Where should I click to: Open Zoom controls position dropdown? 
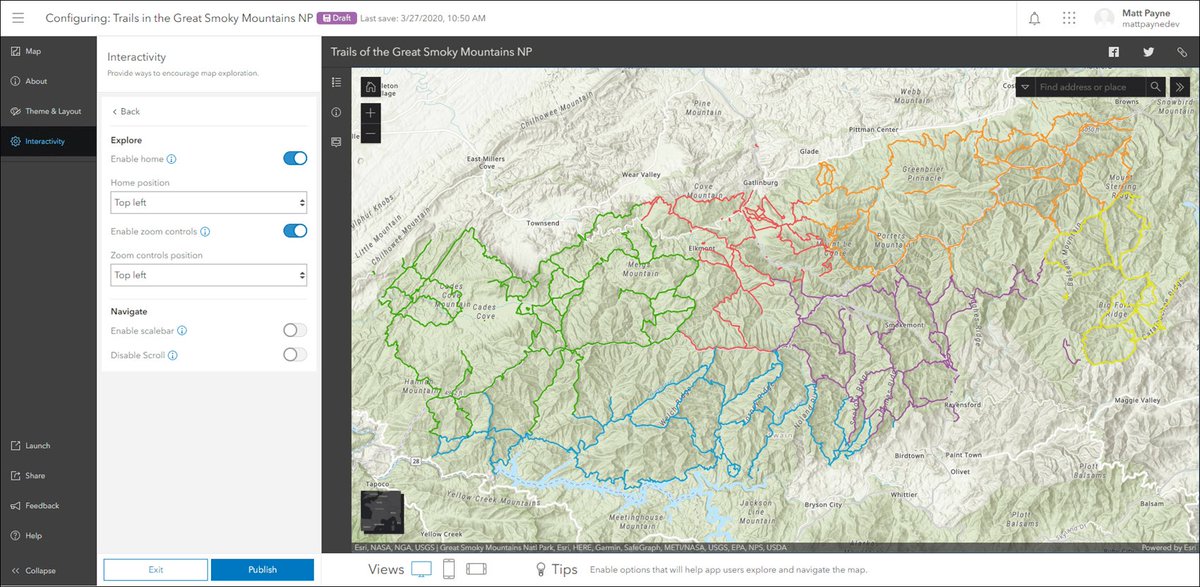click(208, 275)
